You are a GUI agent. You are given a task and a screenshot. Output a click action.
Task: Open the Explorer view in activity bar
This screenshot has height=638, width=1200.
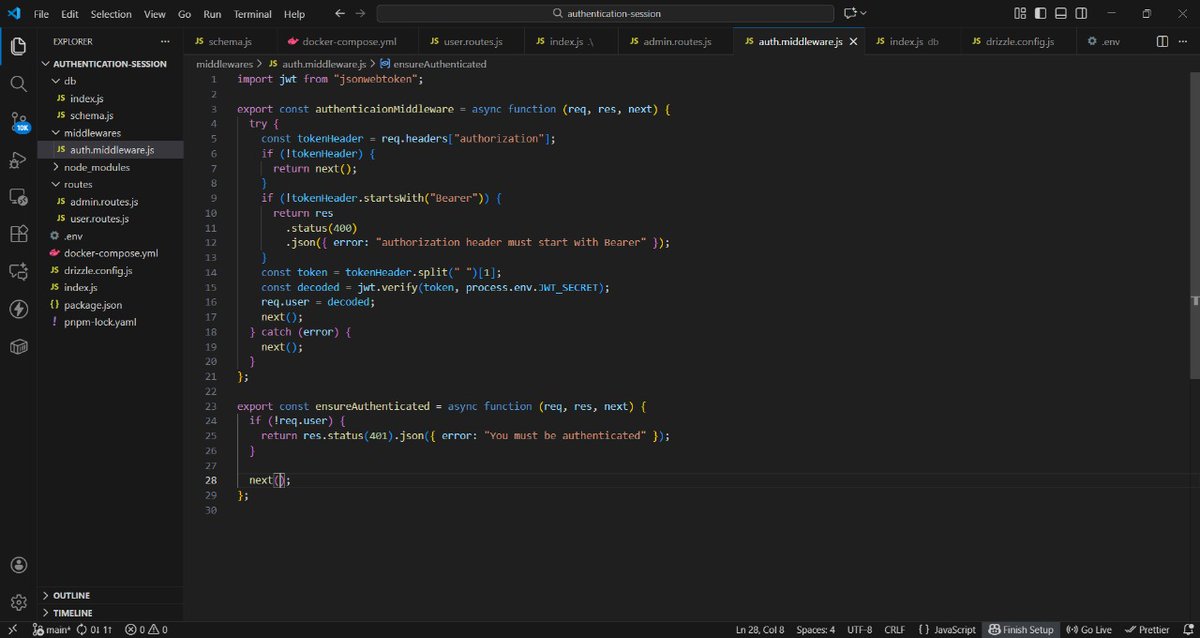[x=18, y=46]
